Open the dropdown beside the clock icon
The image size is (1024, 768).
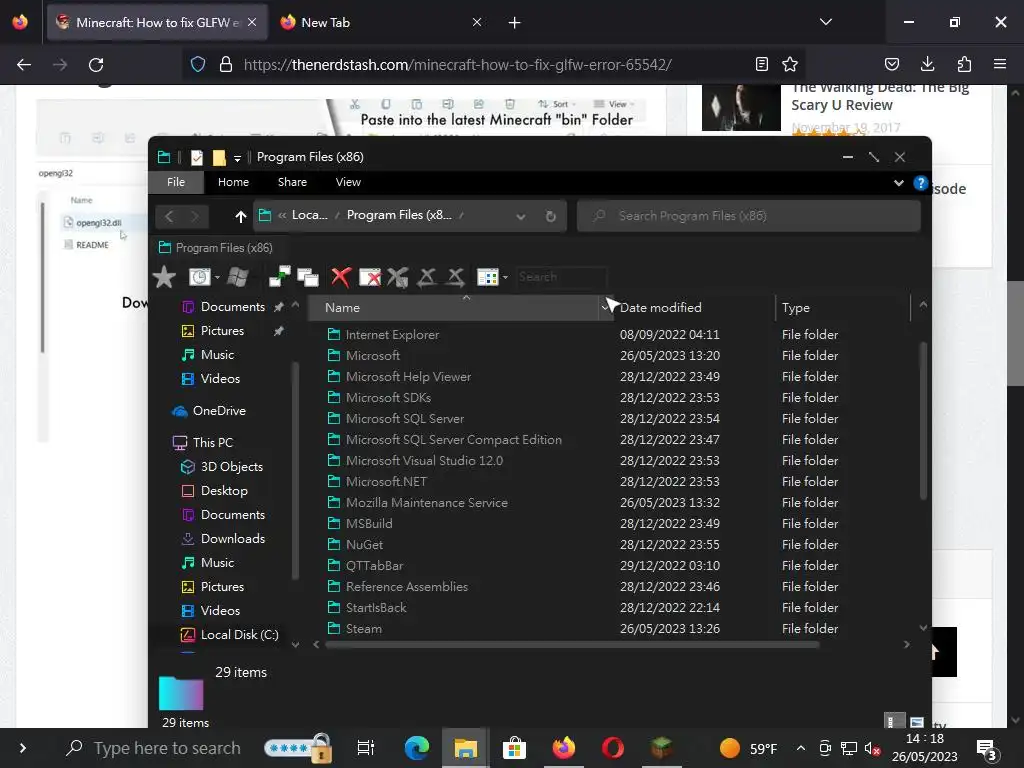tap(217, 278)
